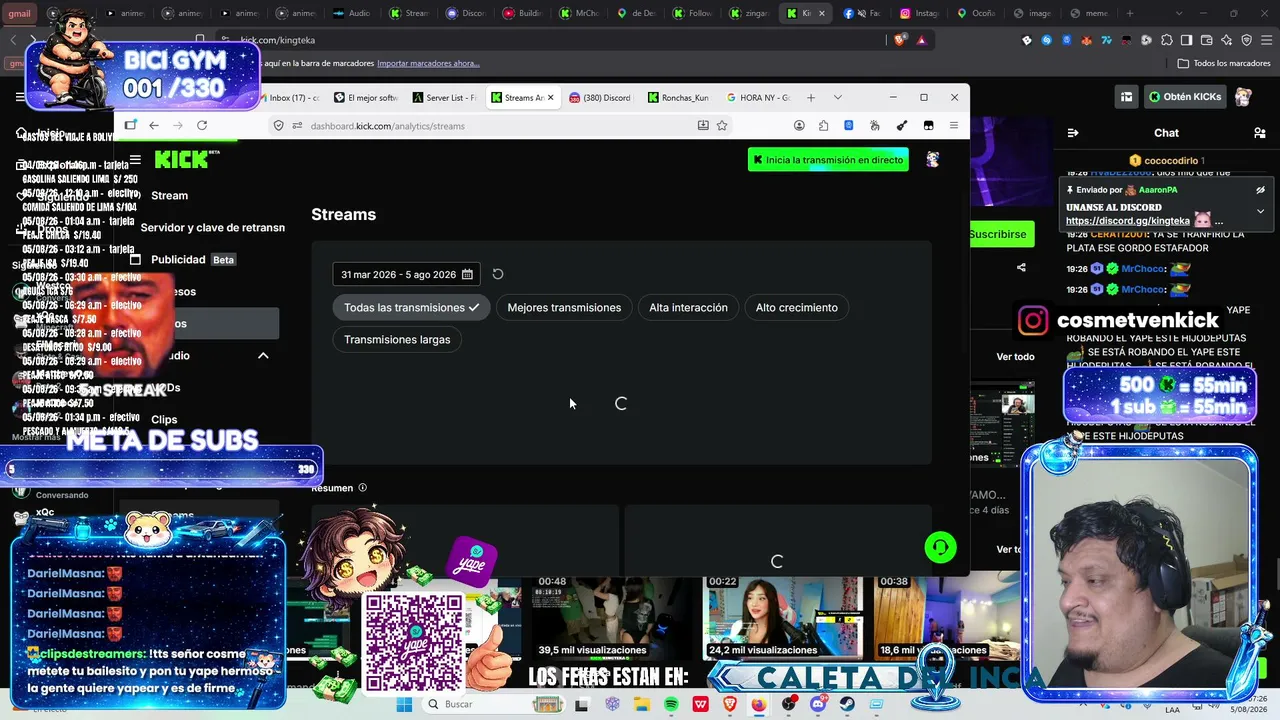
Task: Click the kick.com/kingteka address bar
Action: click(x=560, y=40)
